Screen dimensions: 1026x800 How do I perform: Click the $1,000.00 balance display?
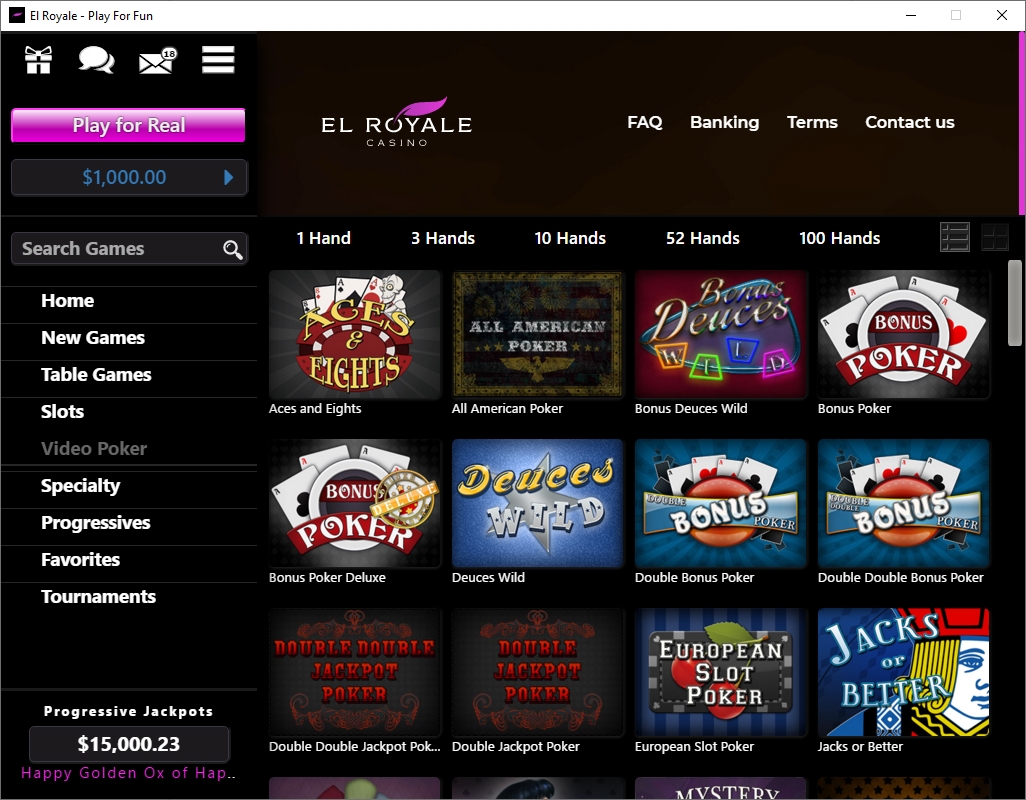pyautogui.click(x=124, y=177)
